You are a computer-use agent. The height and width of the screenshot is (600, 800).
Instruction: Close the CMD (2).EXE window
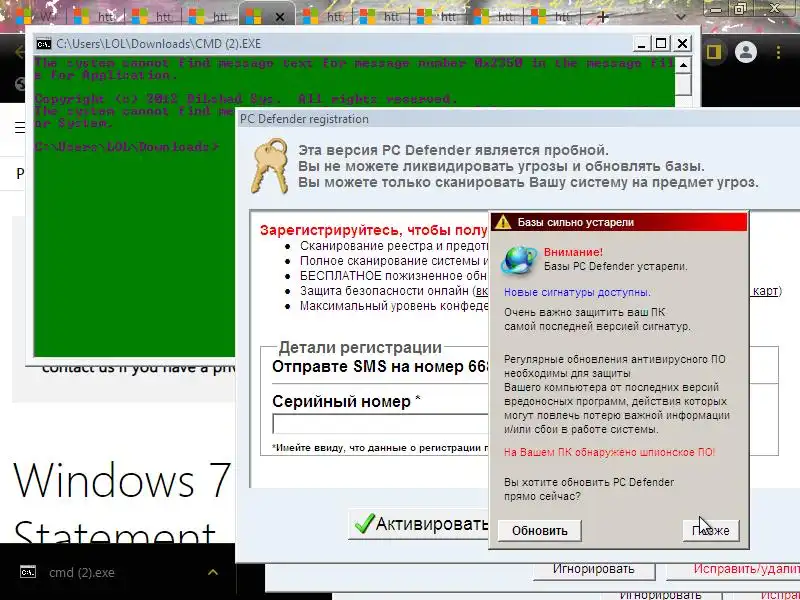[x=682, y=43]
